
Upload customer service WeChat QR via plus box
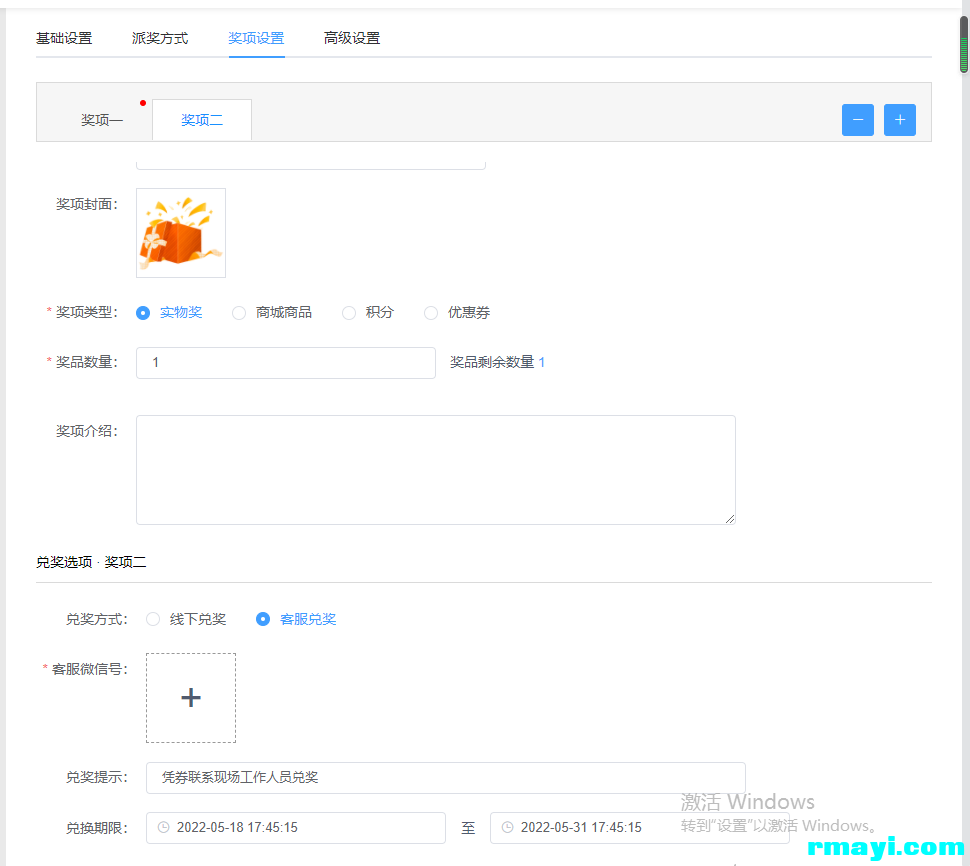[x=191, y=698]
